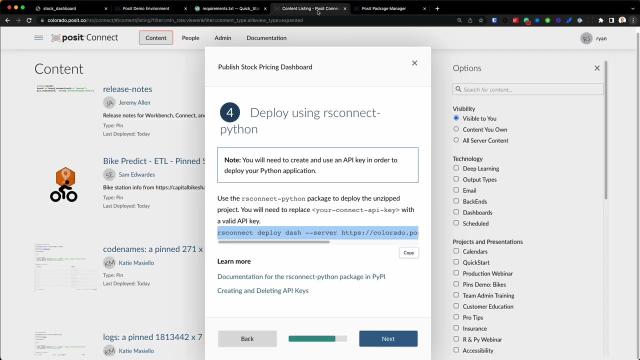Screen dimensions: 640x360
Task: Click the Options panel vertical scrollbar
Action: 606,130
